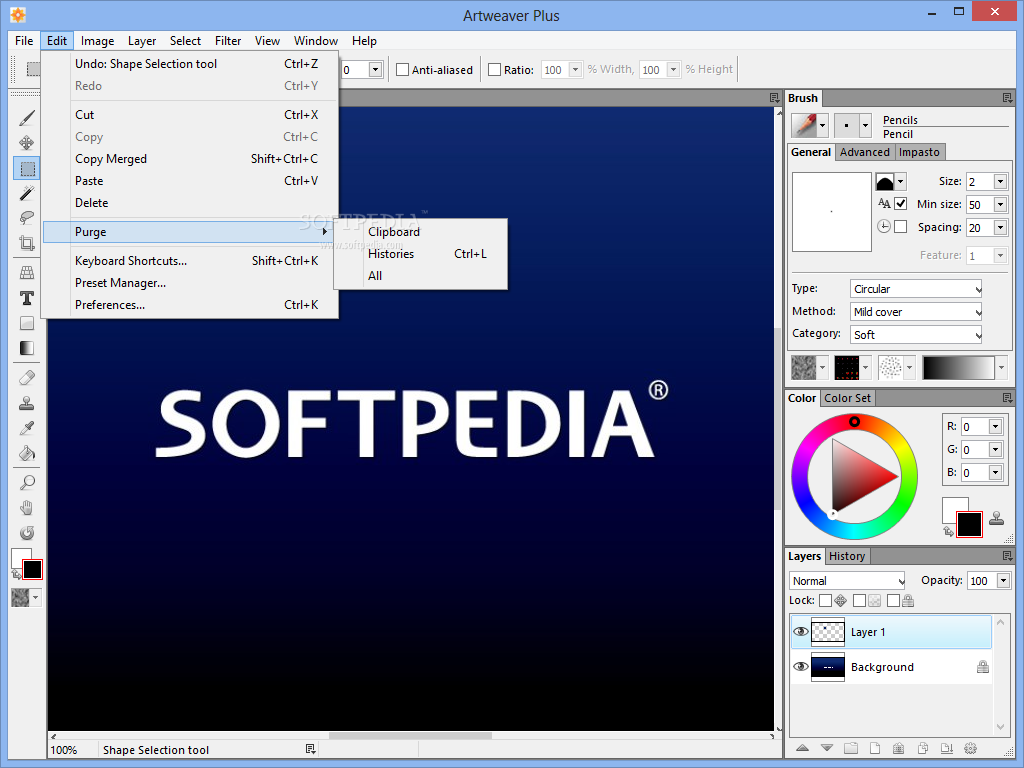Hide the Background layer eye icon
Image resolution: width=1024 pixels, height=768 pixels.
tap(801, 667)
